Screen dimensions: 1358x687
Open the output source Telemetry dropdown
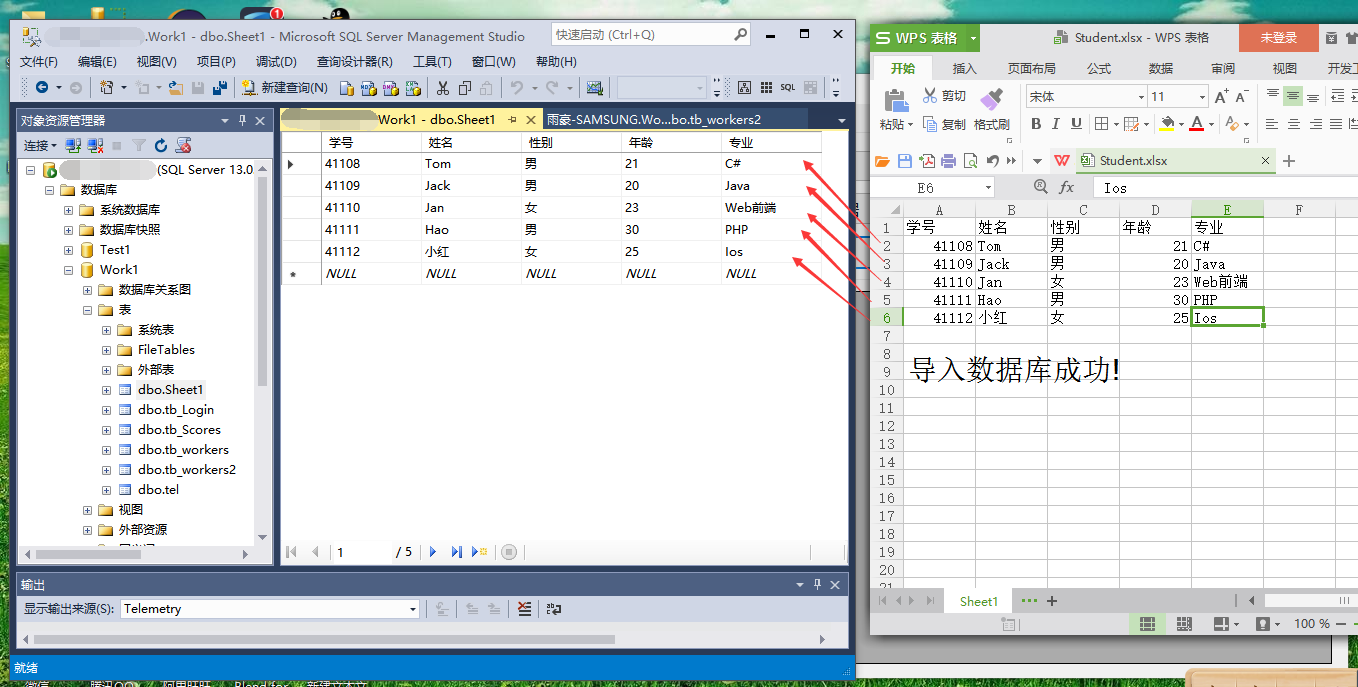click(412, 609)
